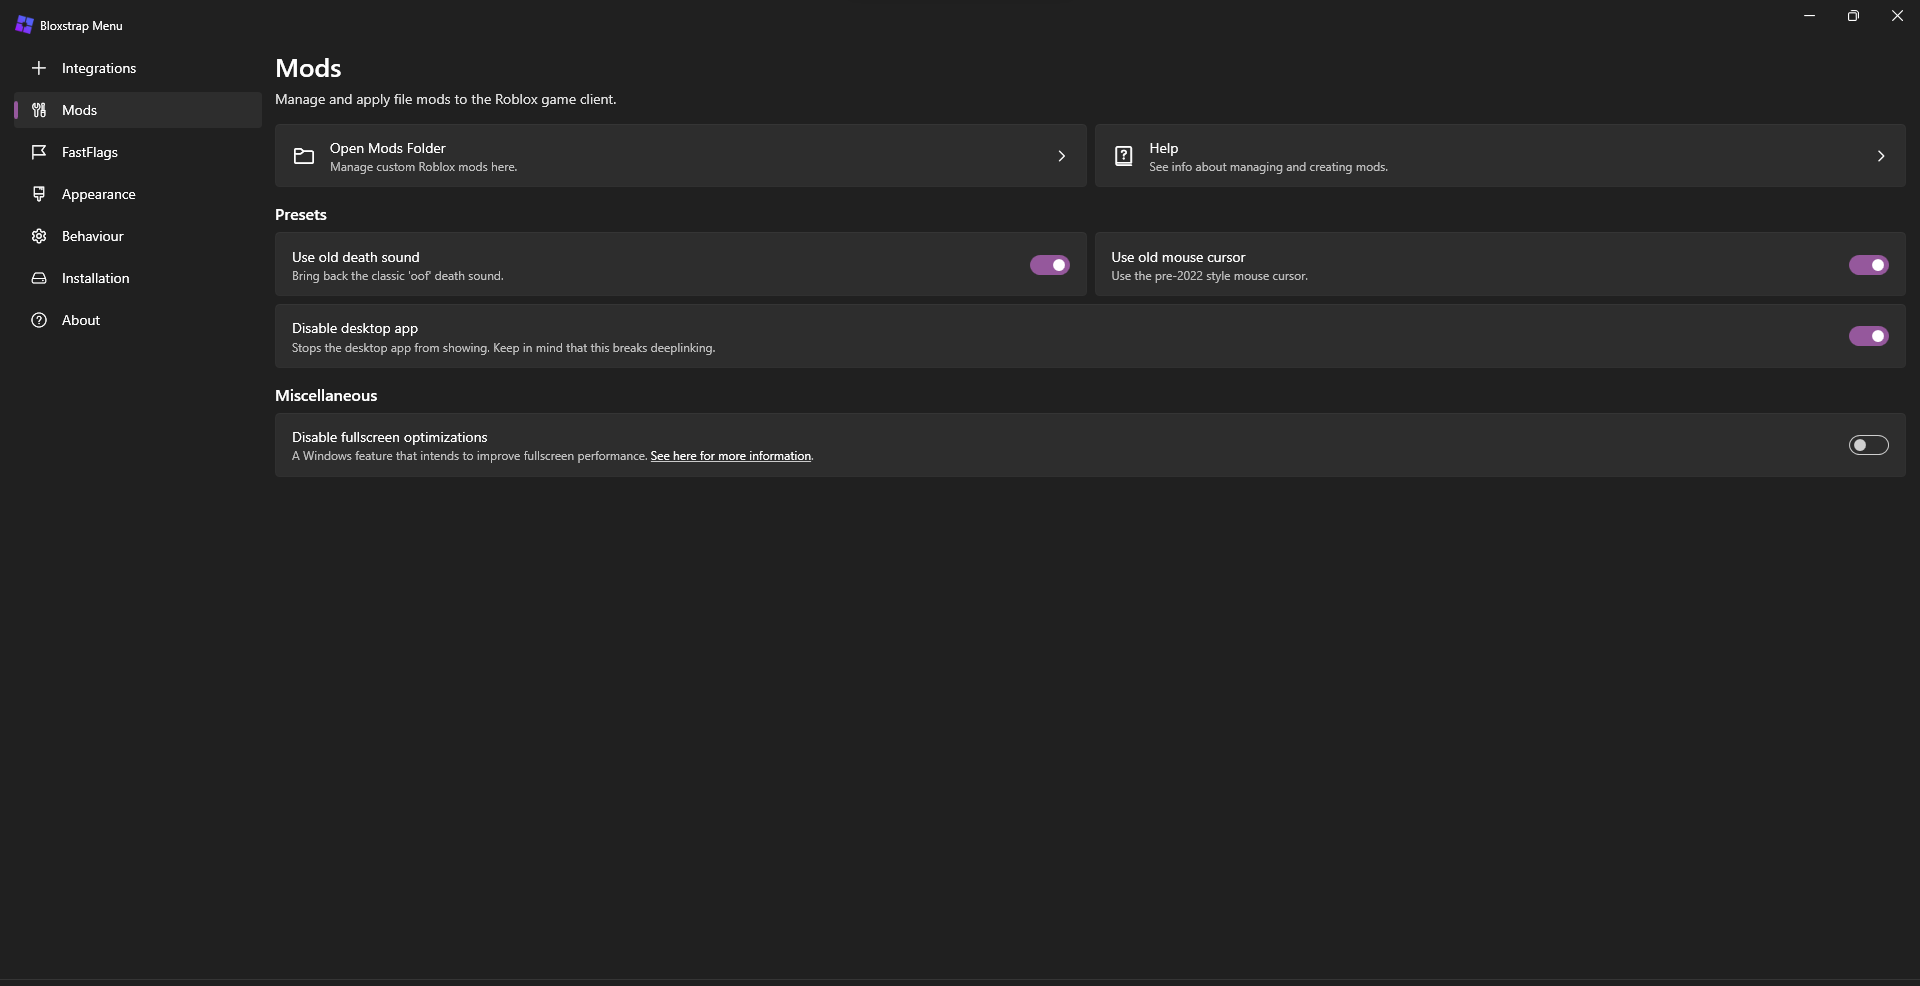Turn off the old mouse cursor
This screenshot has height=986, width=1920.
pyautogui.click(x=1869, y=265)
